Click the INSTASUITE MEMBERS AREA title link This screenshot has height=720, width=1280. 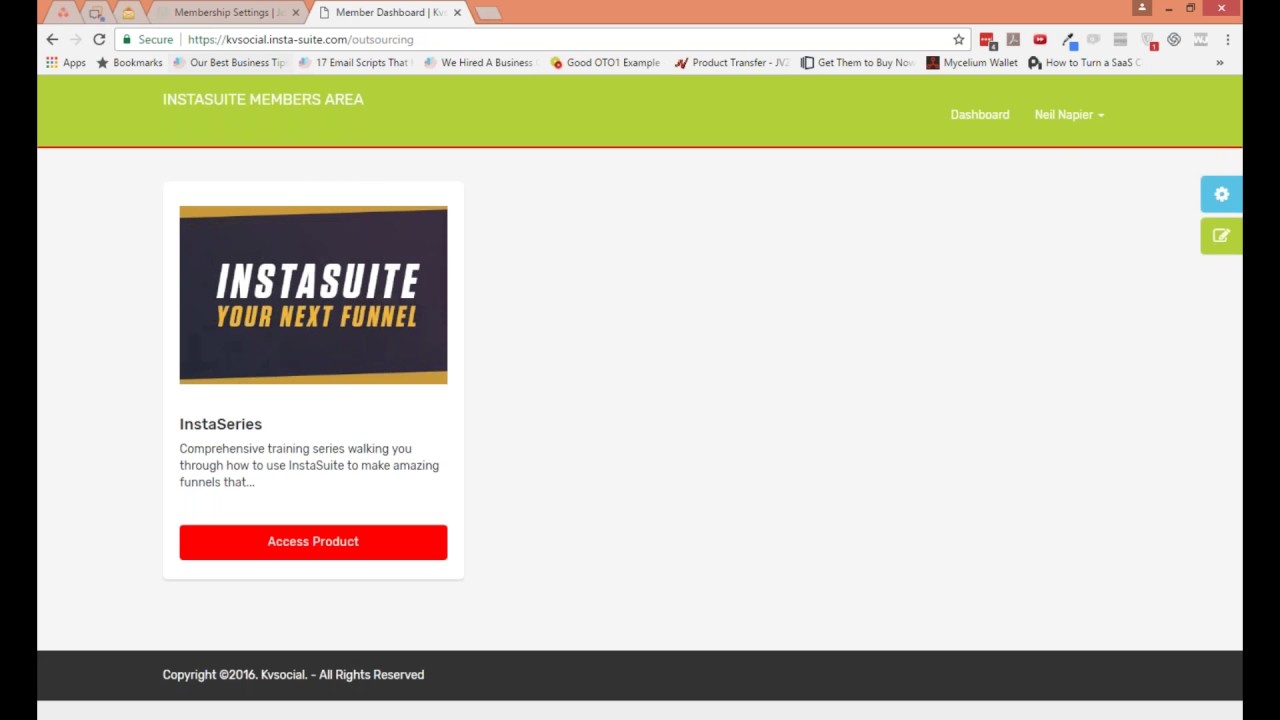pos(263,99)
